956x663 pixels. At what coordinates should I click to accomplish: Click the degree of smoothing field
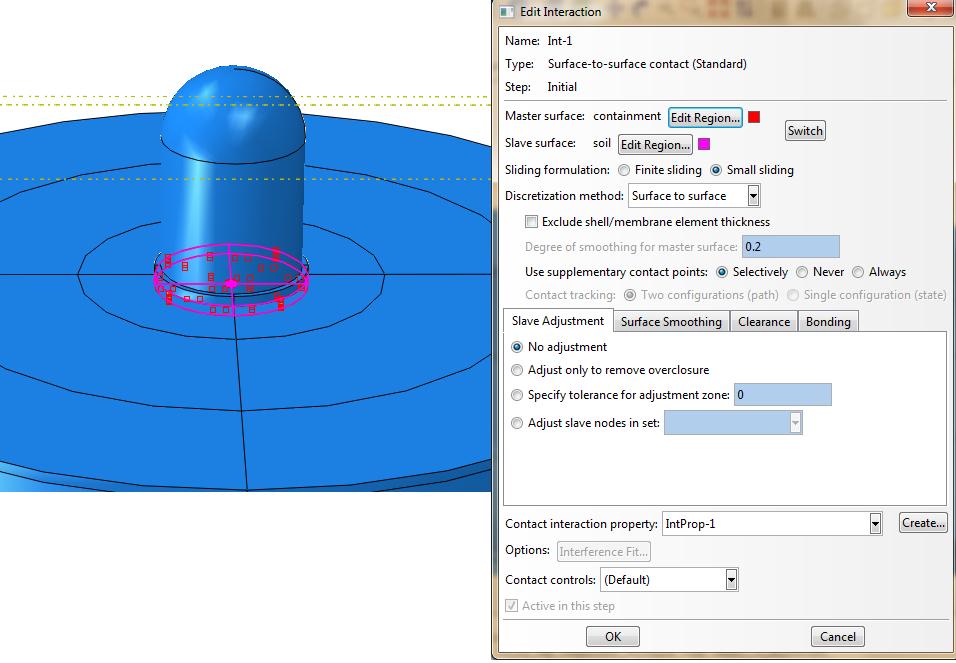click(791, 247)
